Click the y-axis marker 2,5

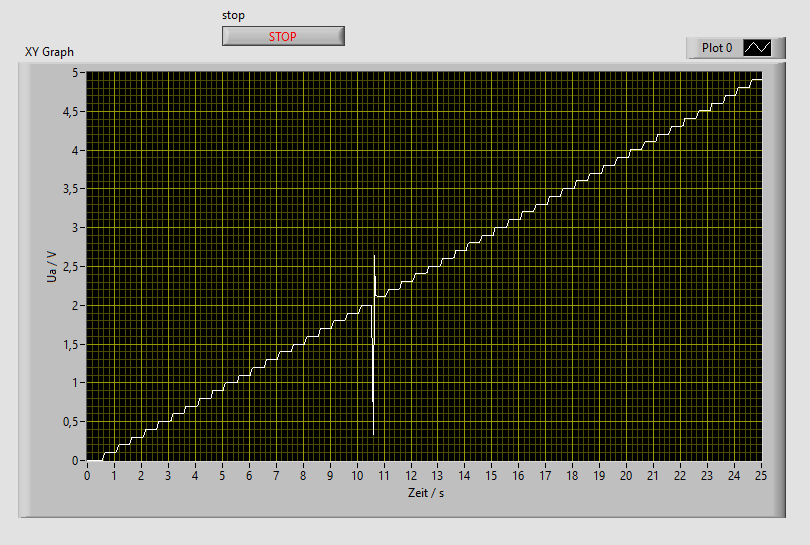click(71, 267)
